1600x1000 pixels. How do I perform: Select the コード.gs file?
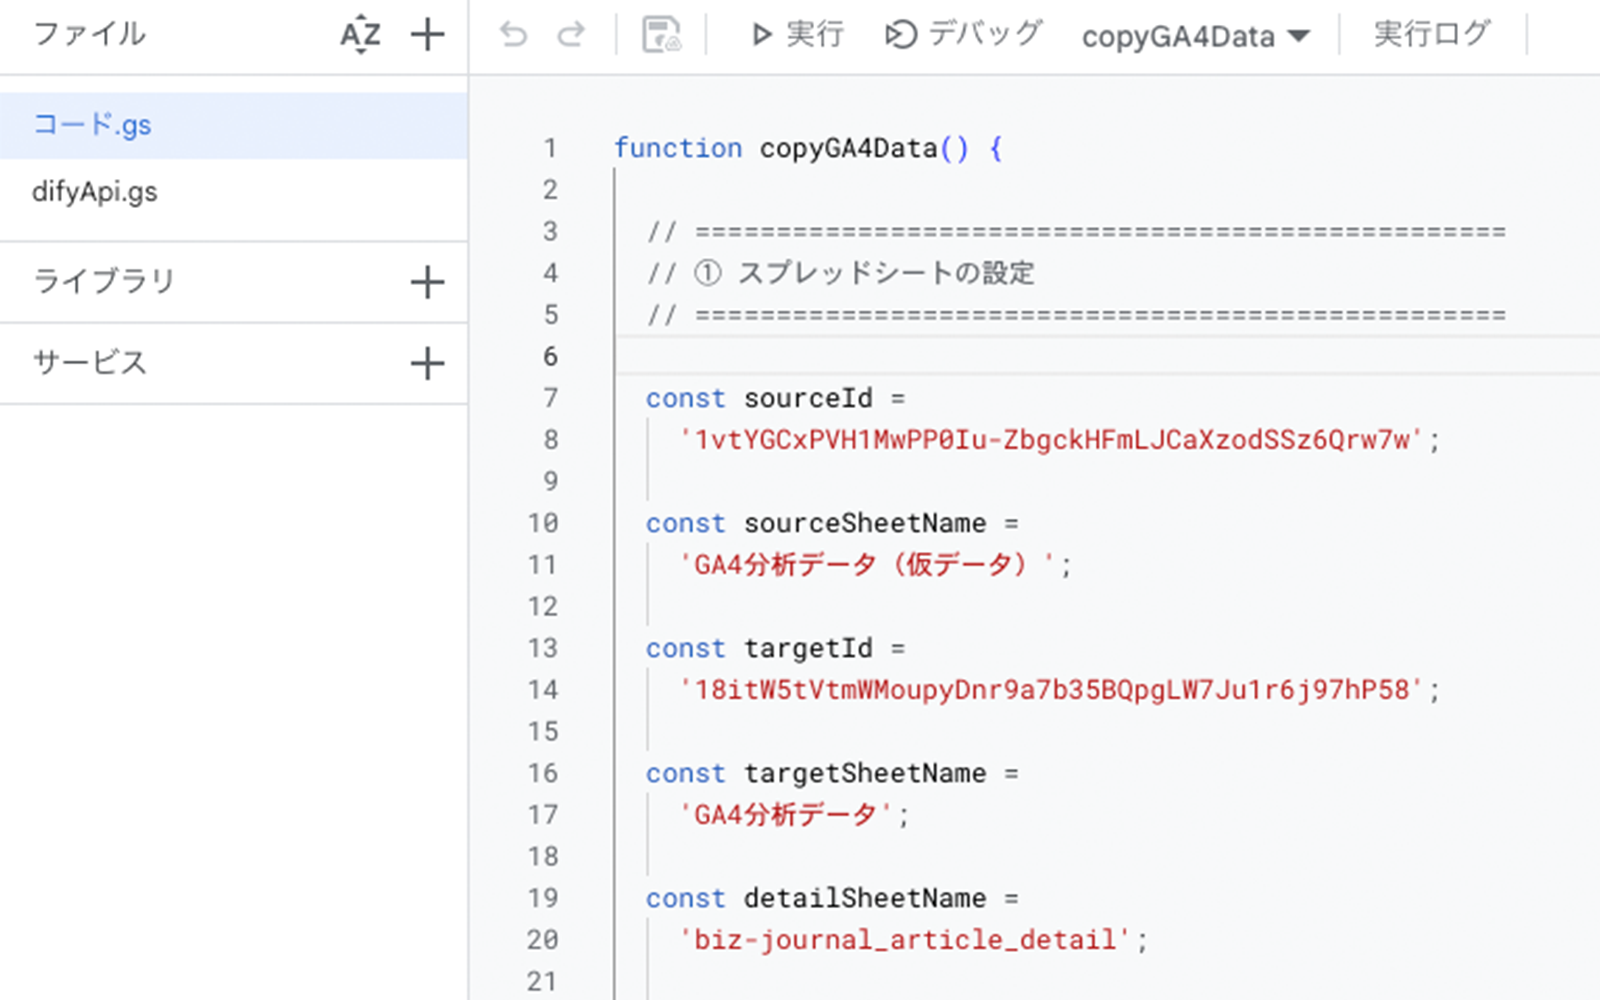(x=233, y=125)
